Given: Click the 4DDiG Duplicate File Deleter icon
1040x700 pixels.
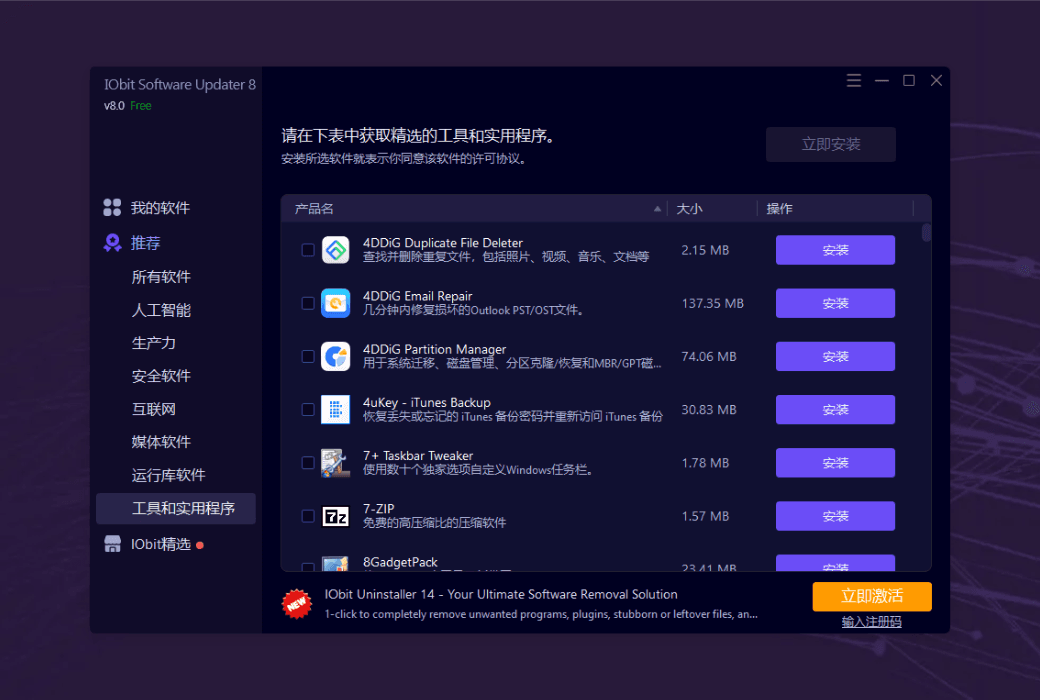Looking at the screenshot, I should click(336, 250).
